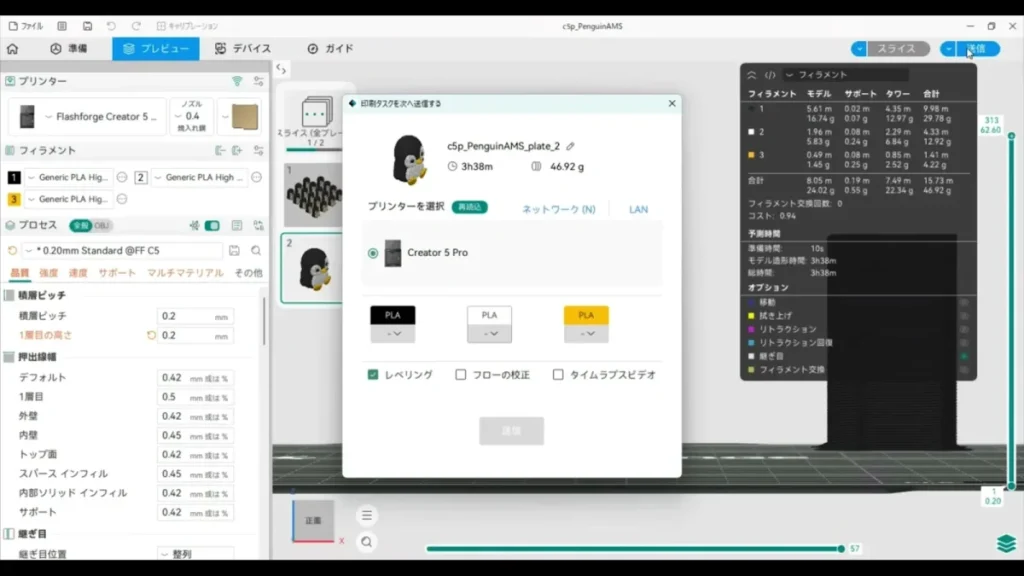Open printer settings icon in プリンター header
The height and width of the screenshot is (576, 1024).
click(x=259, y=81)
